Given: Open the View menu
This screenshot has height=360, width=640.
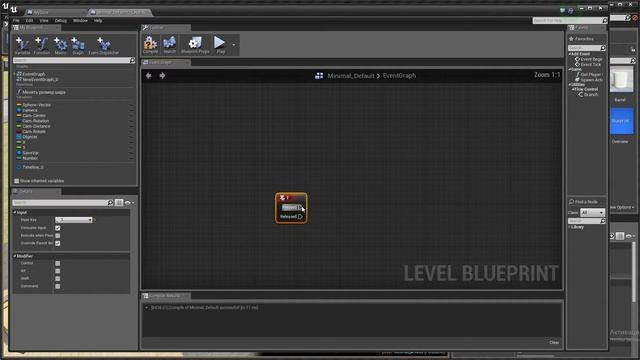Looking at the screenshot, I should tap(44, 20).
